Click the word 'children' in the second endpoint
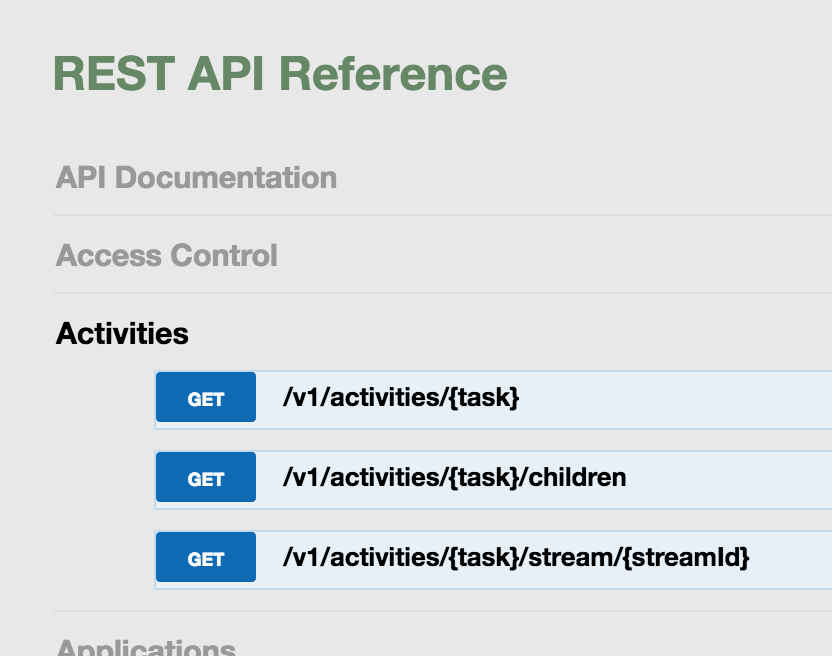The height and width of the screenshot is (656, 832). pos(577,478)
